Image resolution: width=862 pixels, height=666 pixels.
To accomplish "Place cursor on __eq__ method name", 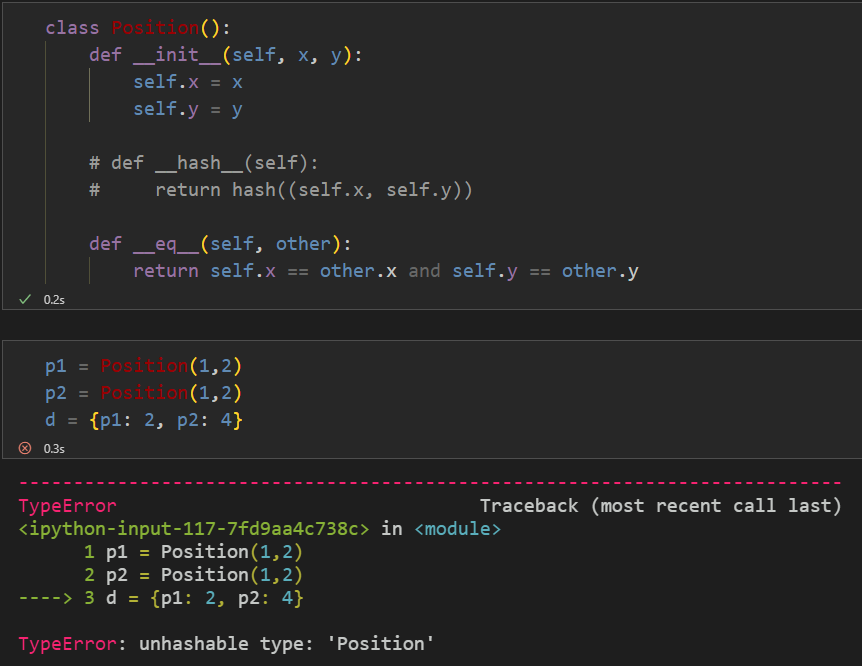I will 166,244.
